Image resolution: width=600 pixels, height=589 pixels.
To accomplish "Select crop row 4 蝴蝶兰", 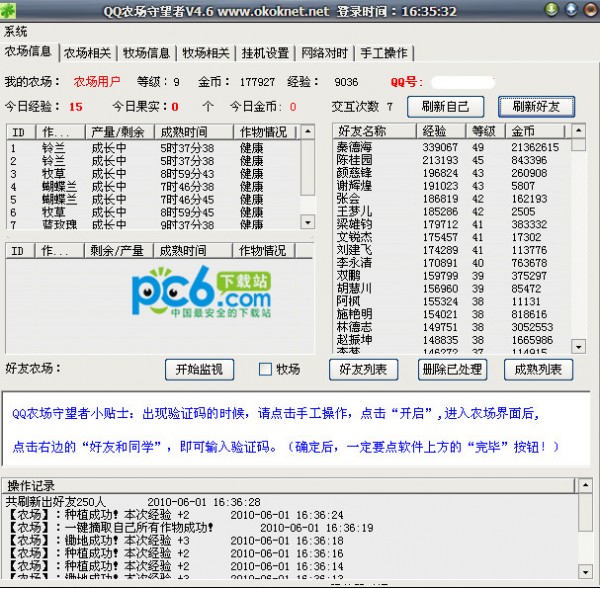I will click(153, 187).
